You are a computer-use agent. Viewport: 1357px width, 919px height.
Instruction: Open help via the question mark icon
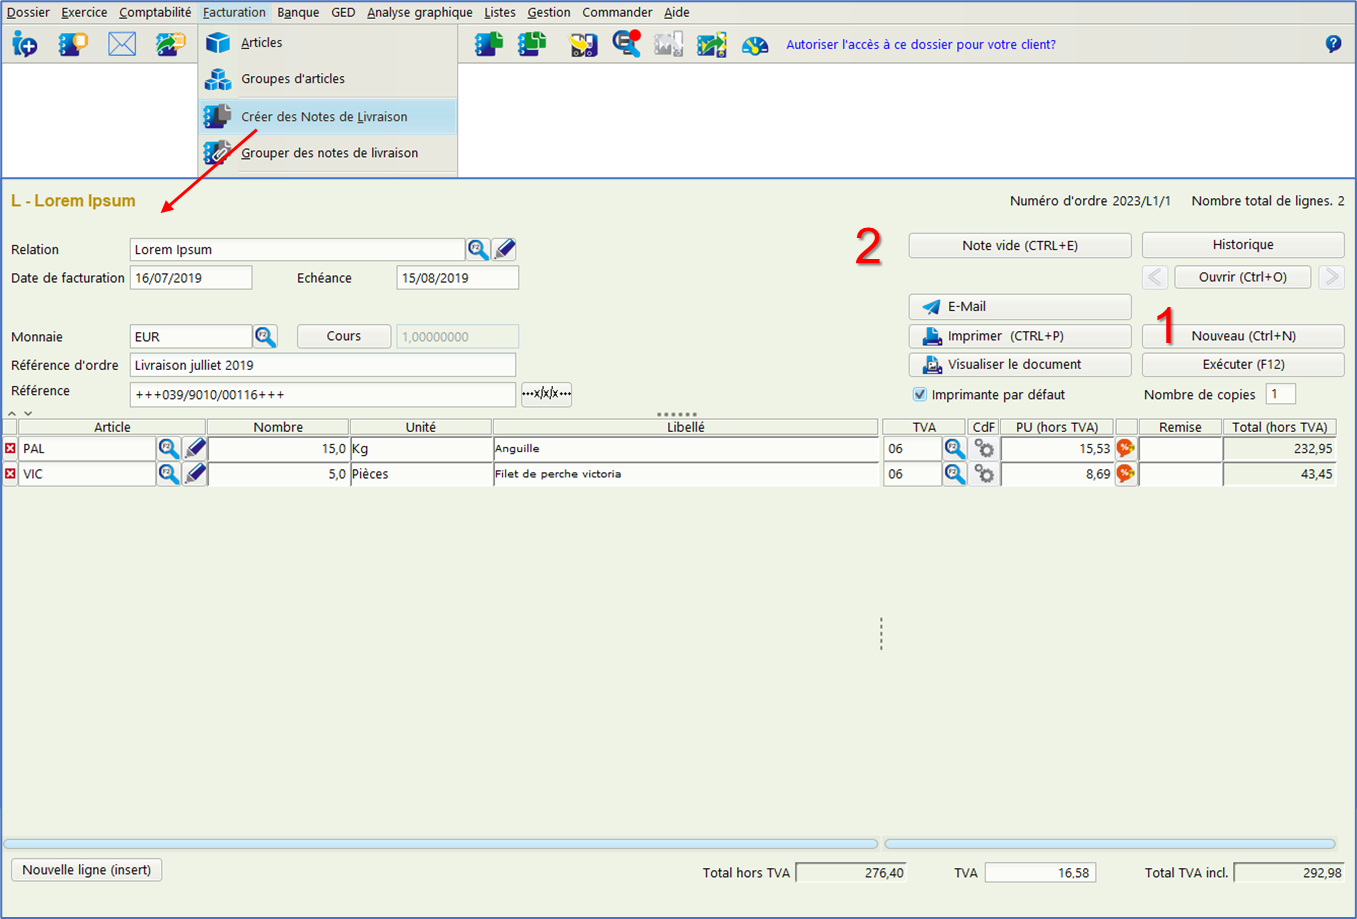(1333, 44)
